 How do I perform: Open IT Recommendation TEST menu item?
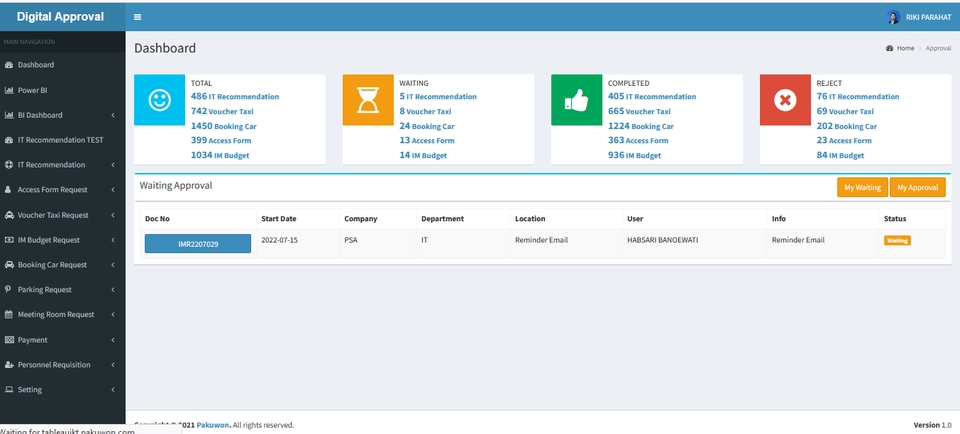(x=62, y=140)
